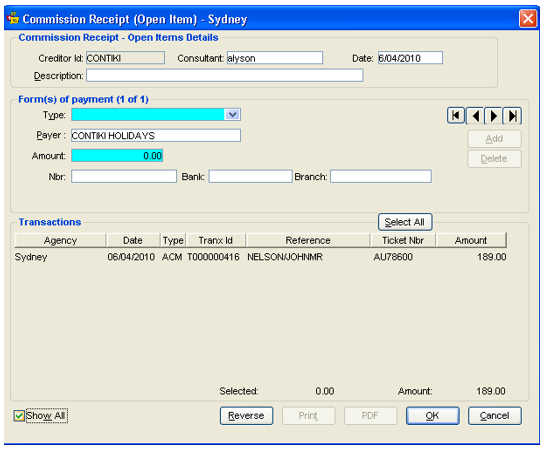Click the Creditor Id field
The height and width of the screenshot is (449, 545).
tap(125, 58)
